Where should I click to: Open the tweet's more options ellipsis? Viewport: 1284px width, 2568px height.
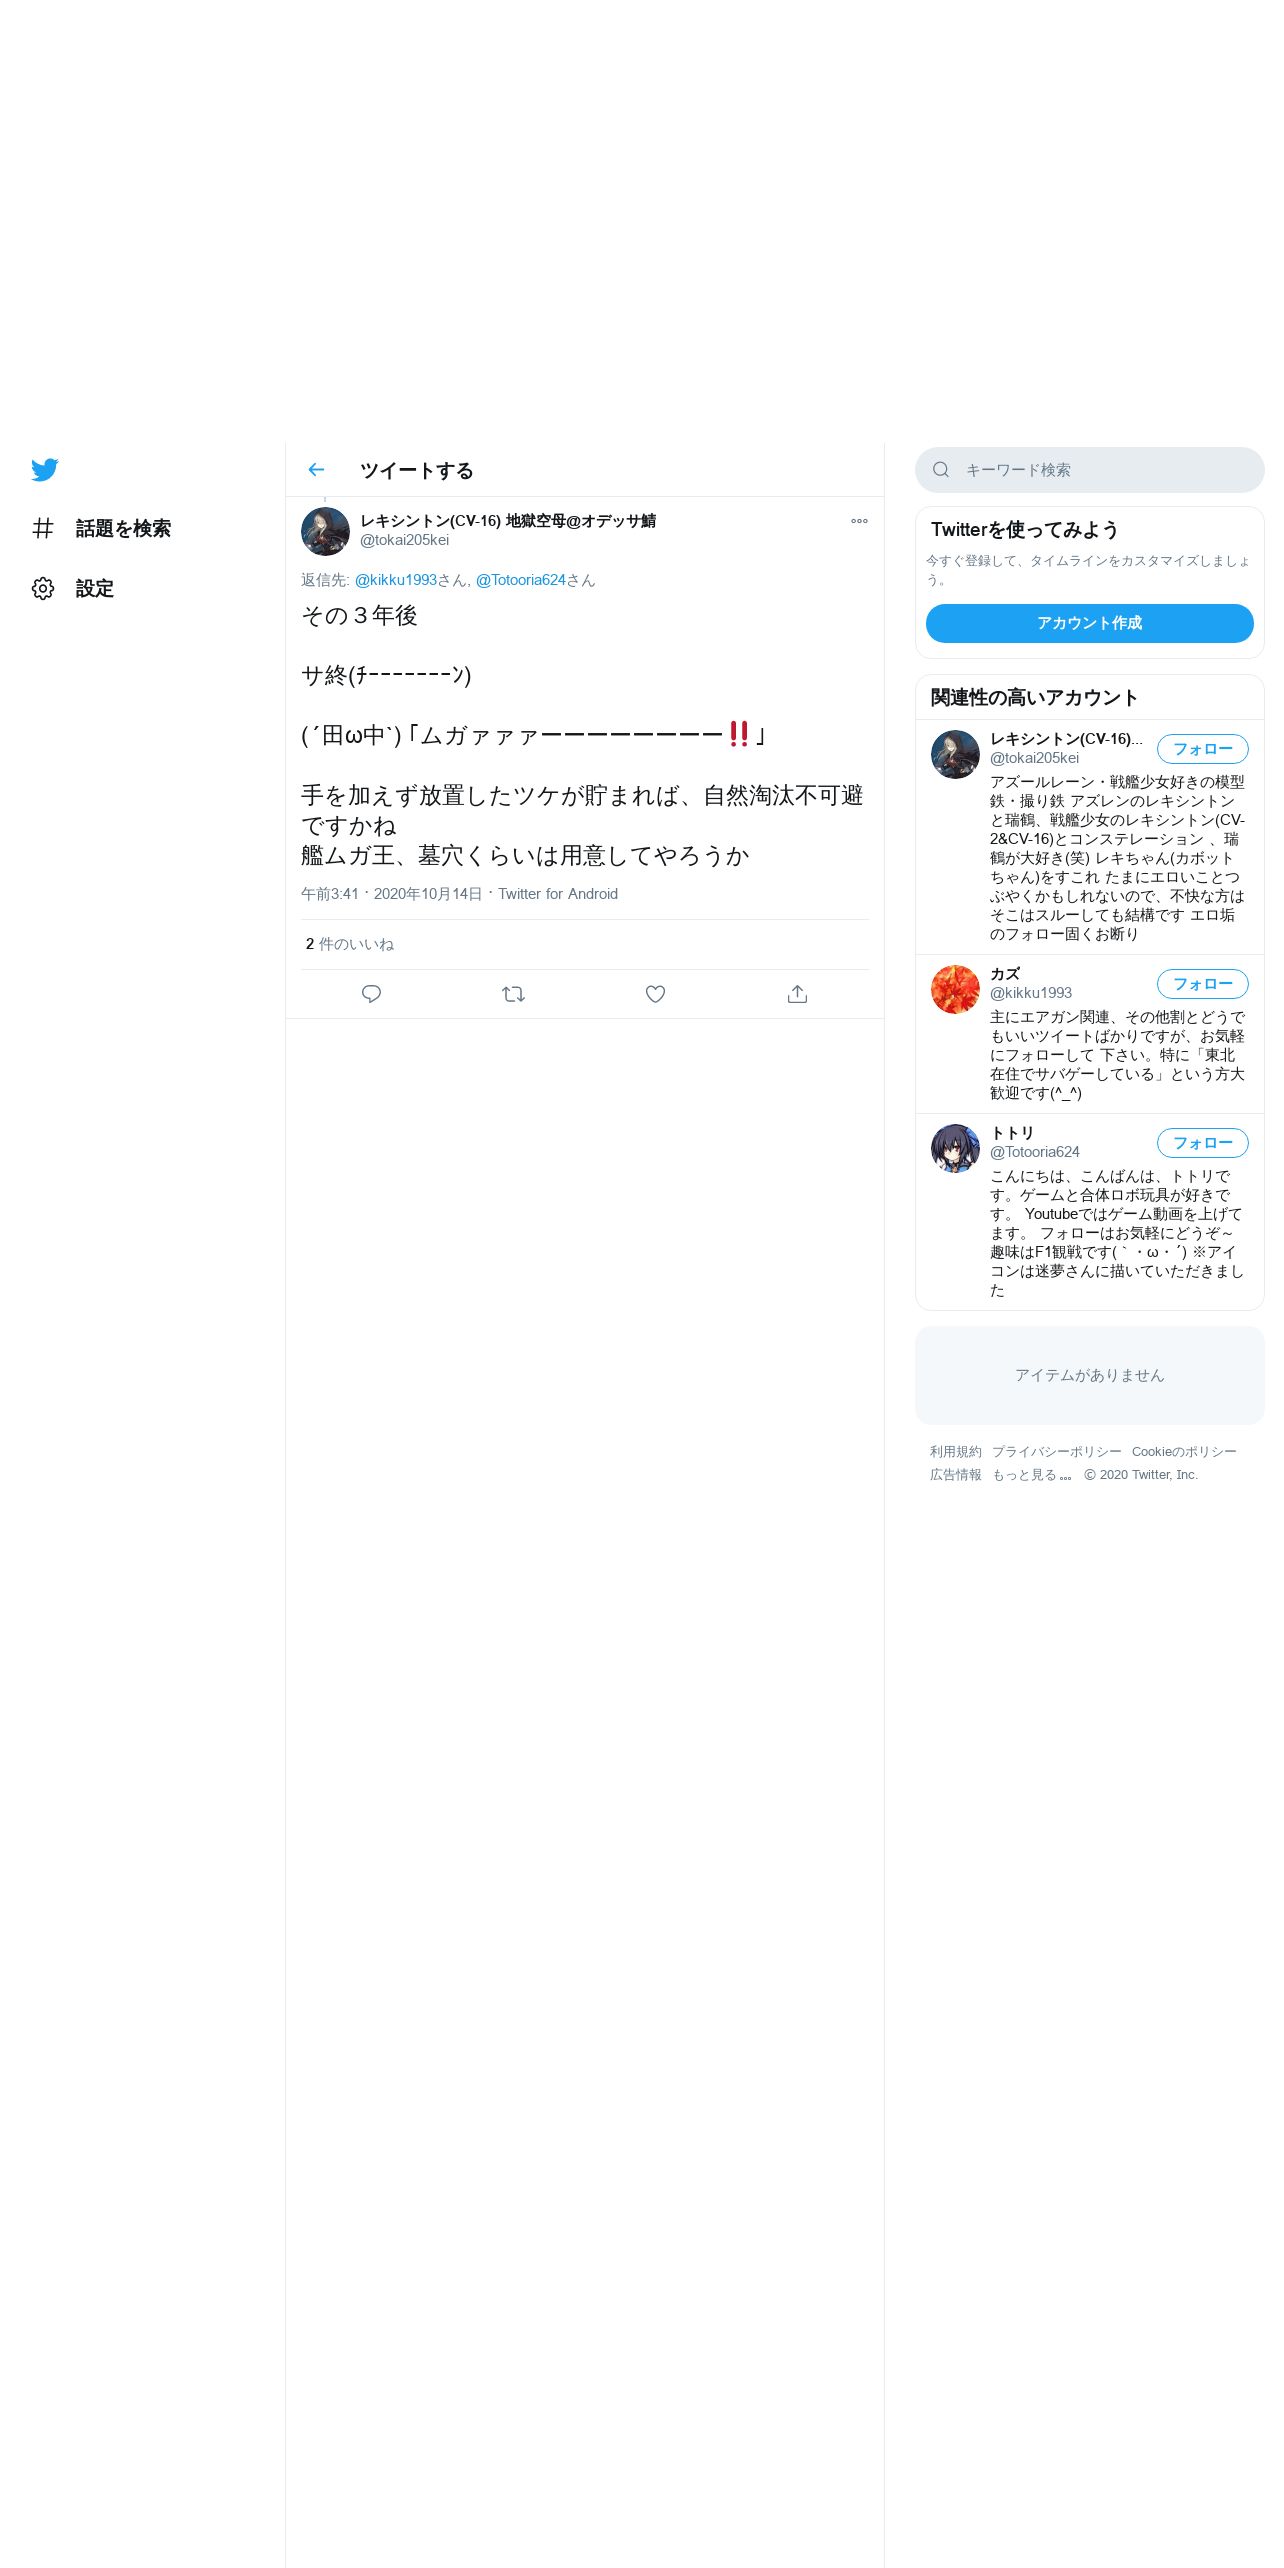click(859, 521)
